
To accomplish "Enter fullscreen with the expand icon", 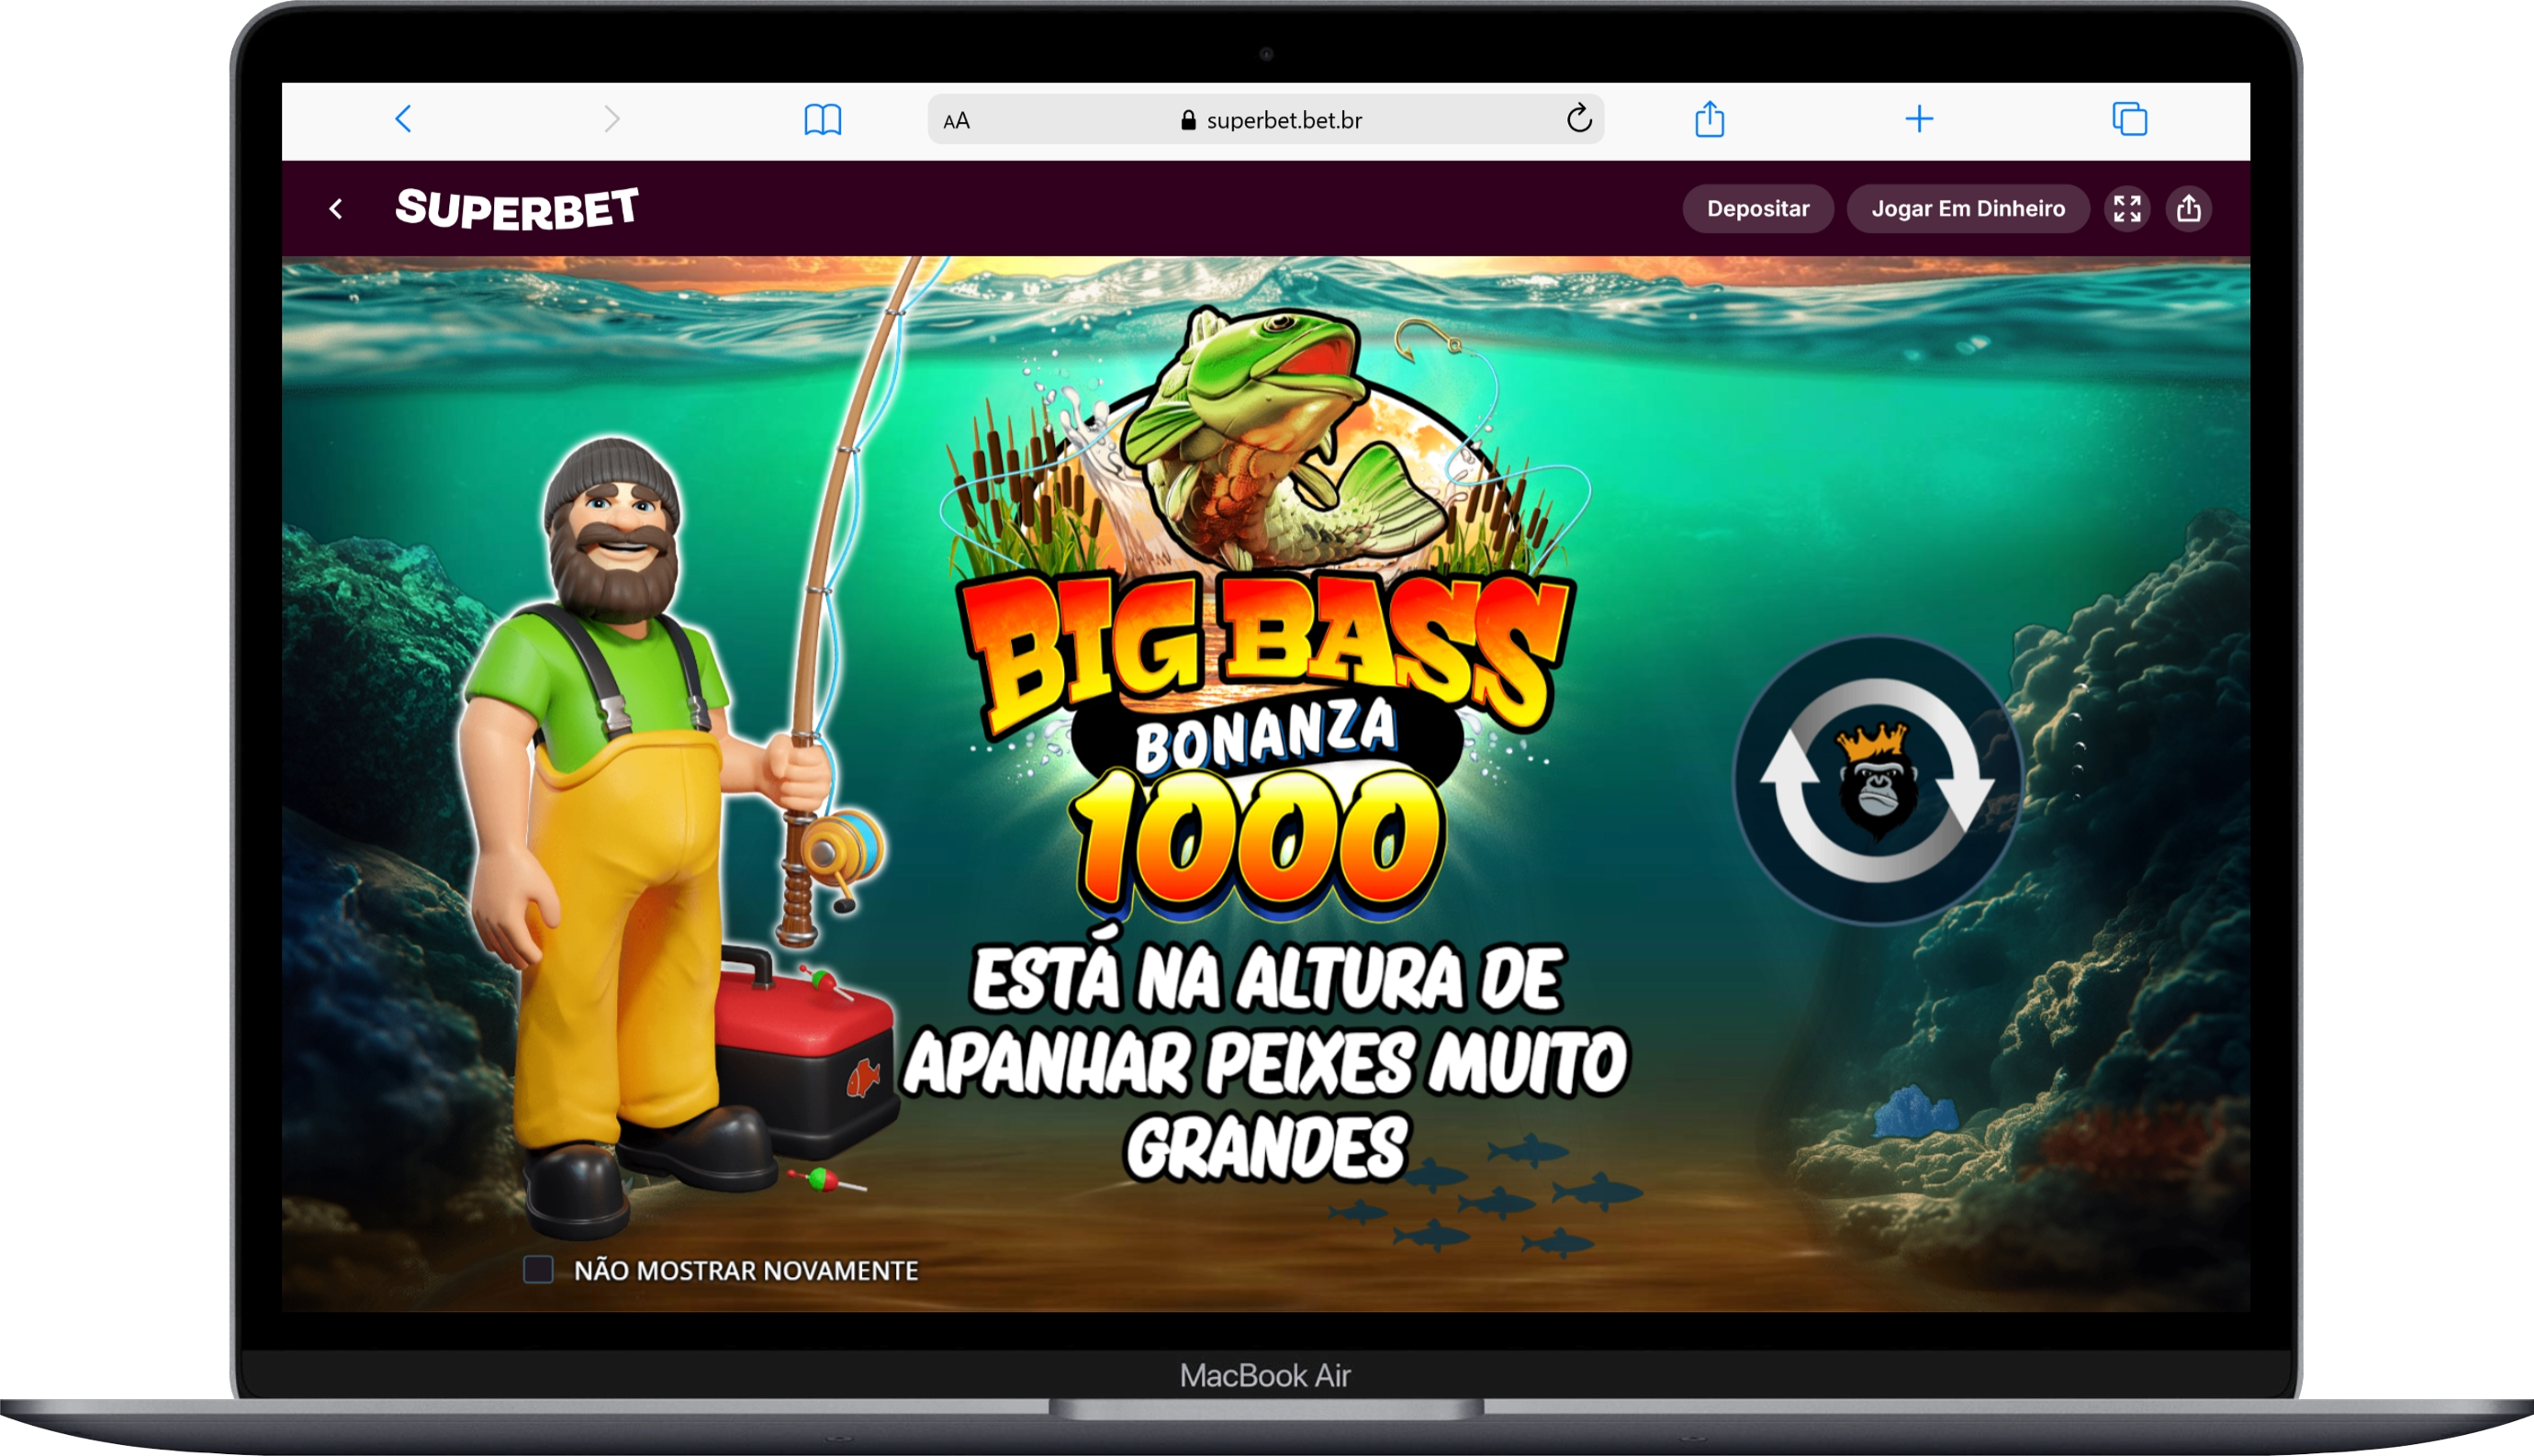I will tap(2127, 209).
